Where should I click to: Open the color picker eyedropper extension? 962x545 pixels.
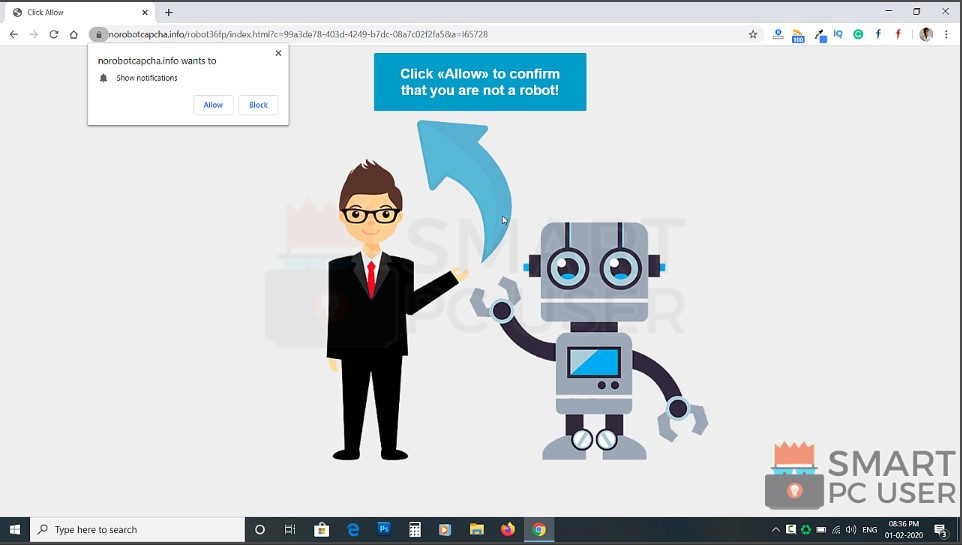click(820, 35)
